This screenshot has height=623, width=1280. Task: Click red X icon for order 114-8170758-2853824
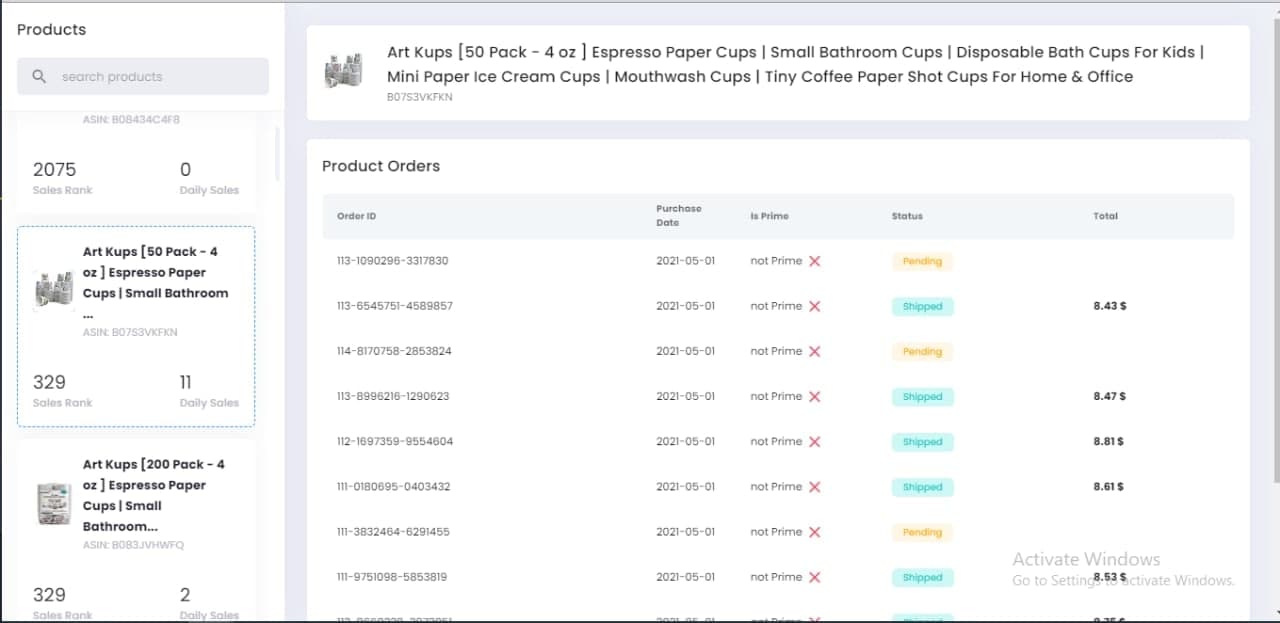click(815, 351)
